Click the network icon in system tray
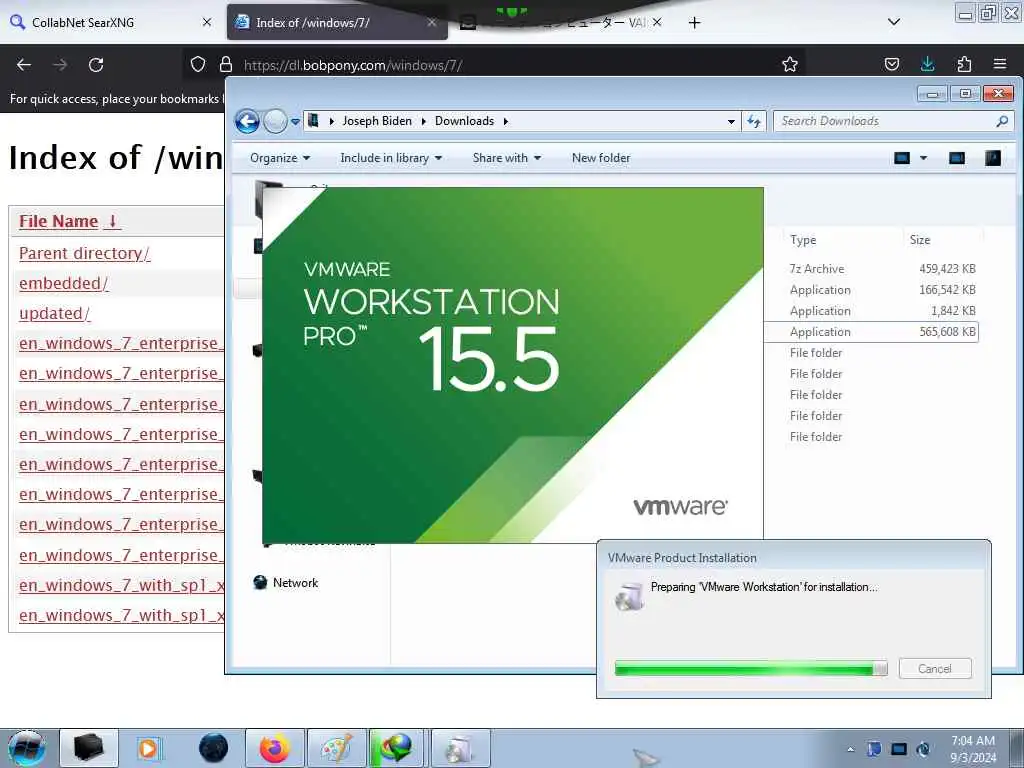1024x768 pixels. [x=899, y=749]
